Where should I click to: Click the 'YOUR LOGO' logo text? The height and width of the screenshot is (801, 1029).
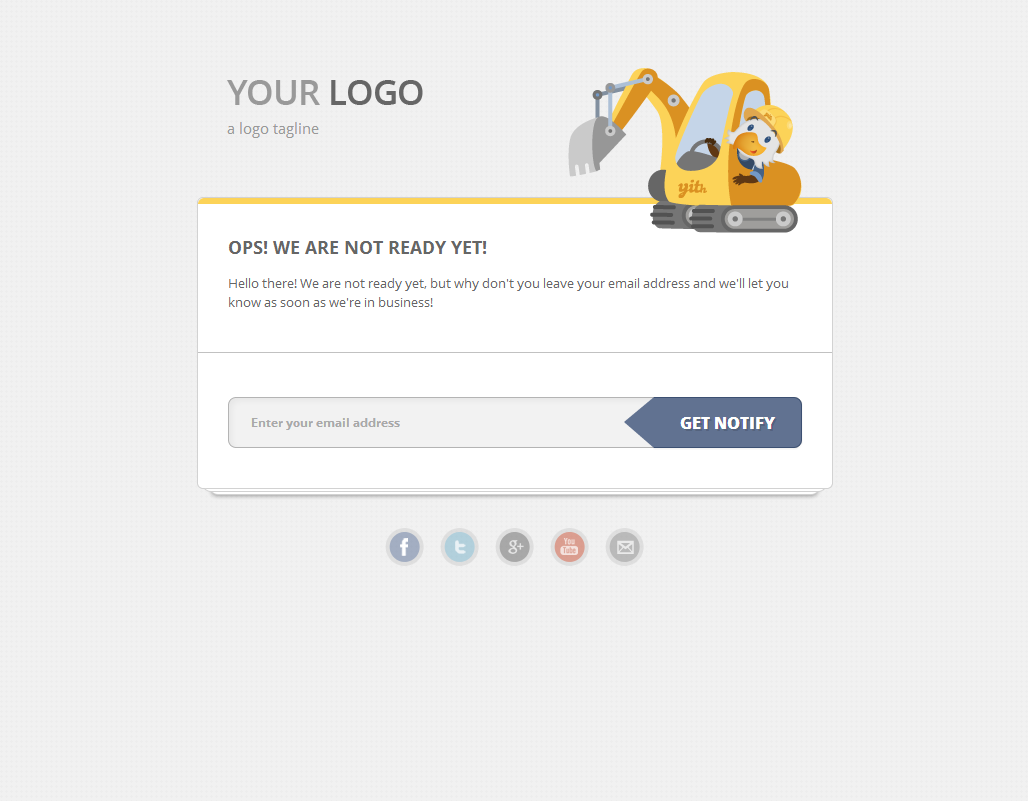(x=325, y=92)
